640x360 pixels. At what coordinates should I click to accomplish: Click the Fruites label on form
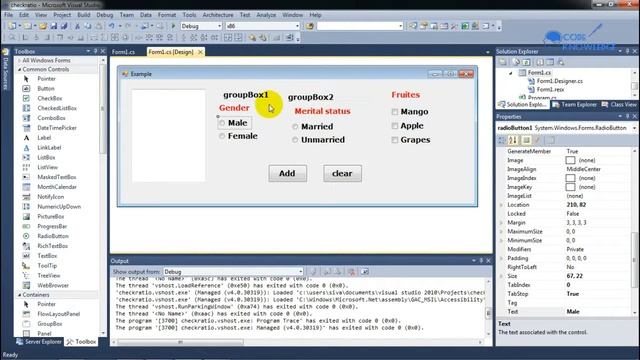pyautogui.click(x=405, y=95)
